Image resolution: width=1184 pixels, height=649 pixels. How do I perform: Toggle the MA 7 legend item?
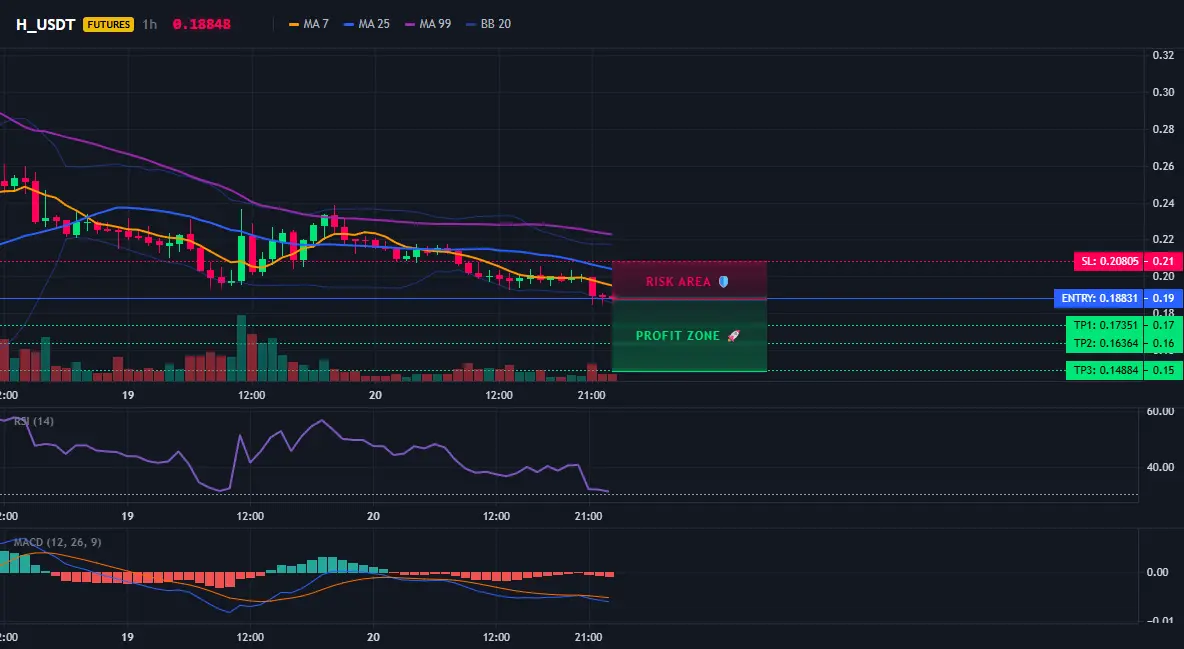click(x=309, y=24)
